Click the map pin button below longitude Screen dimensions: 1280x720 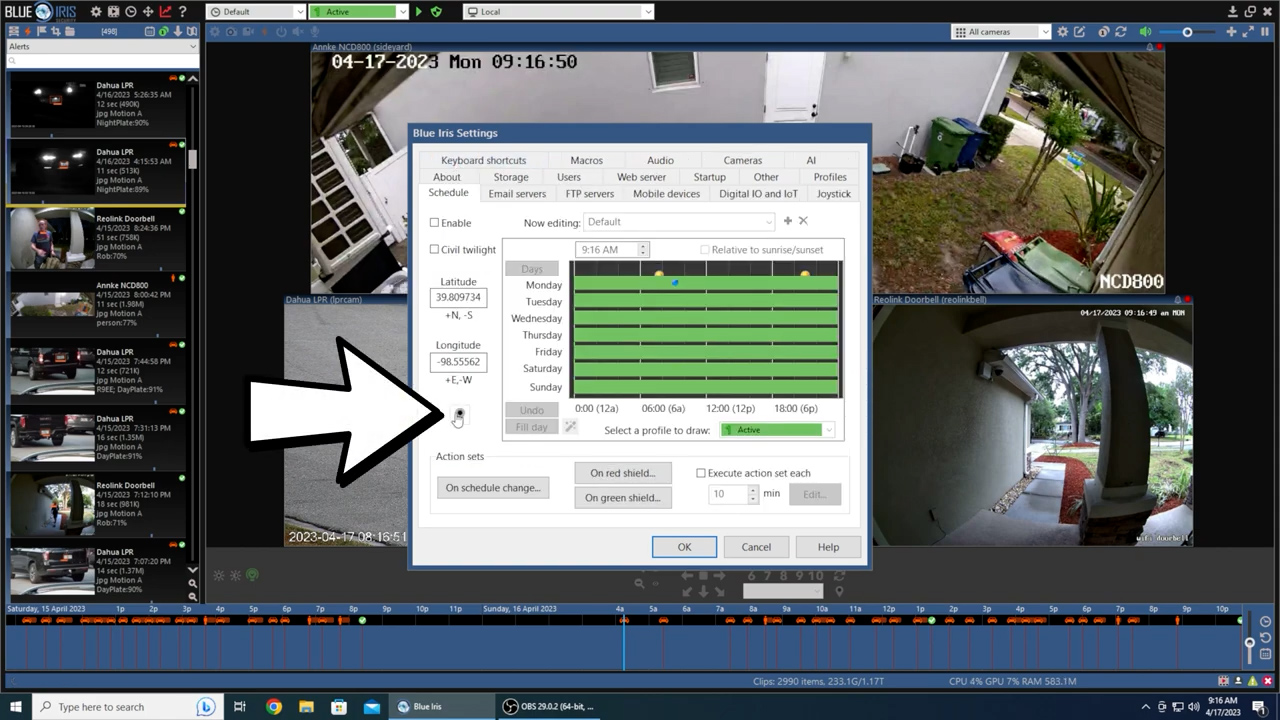[459, 414]
